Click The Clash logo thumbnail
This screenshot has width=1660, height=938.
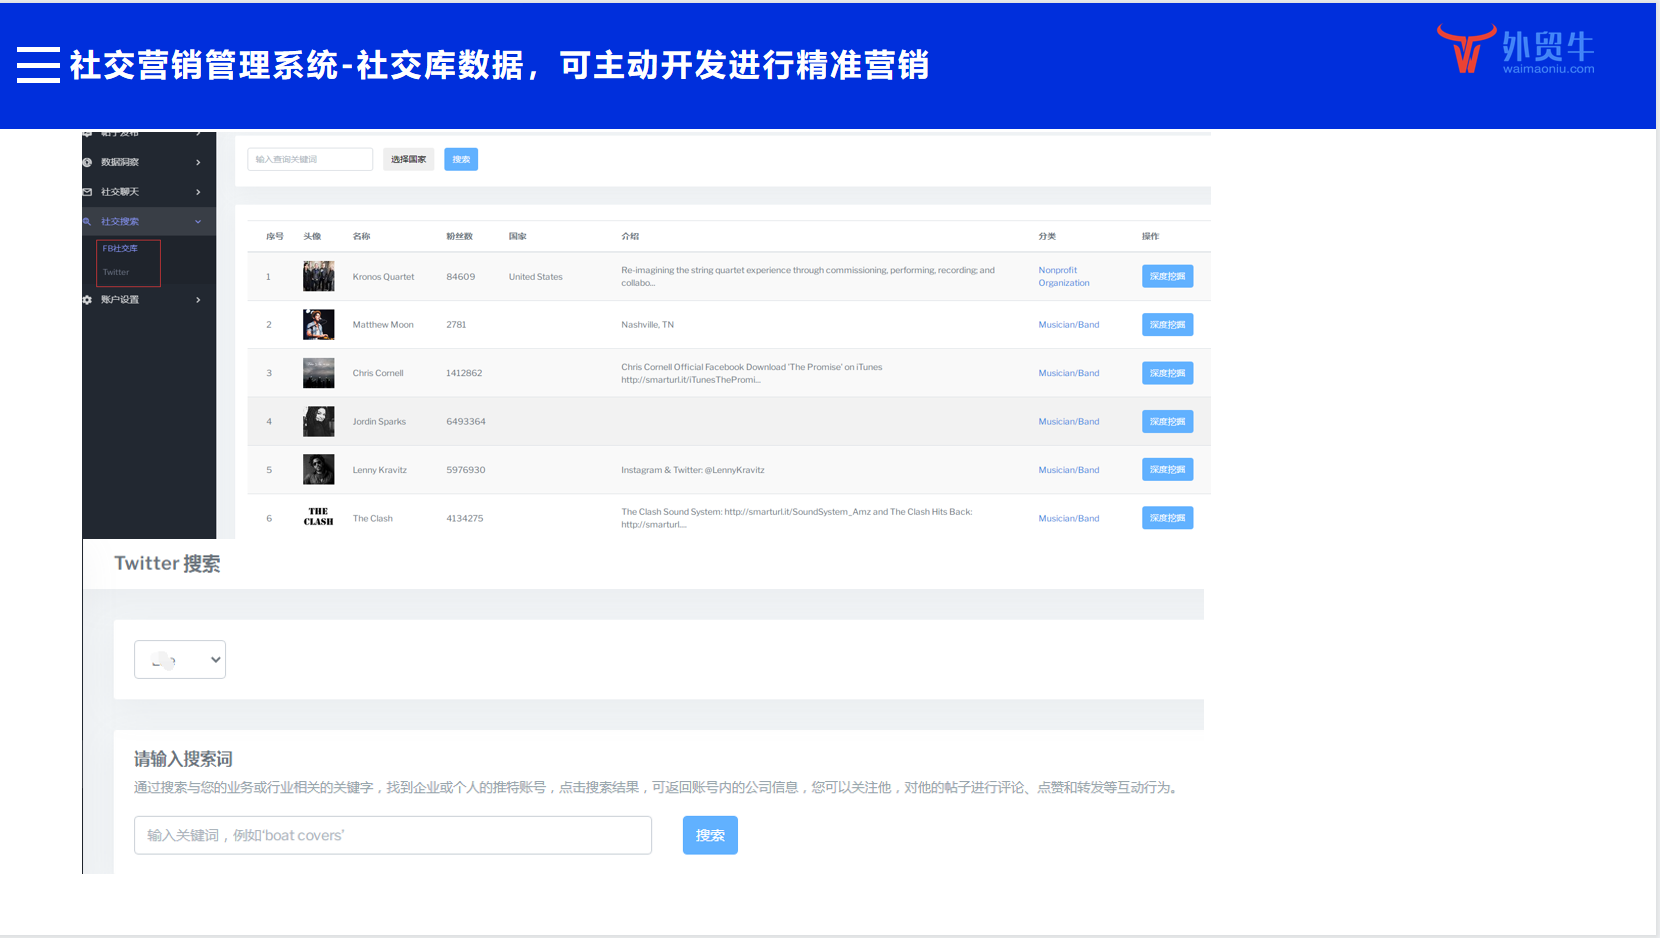pyautogui.click(x=319, y=517)
